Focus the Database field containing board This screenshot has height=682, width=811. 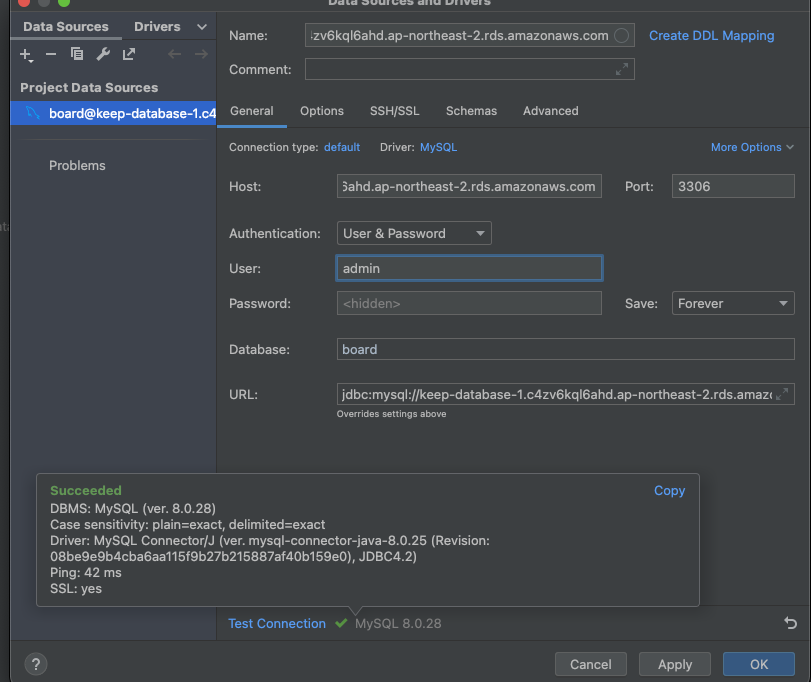pos(565,349)
